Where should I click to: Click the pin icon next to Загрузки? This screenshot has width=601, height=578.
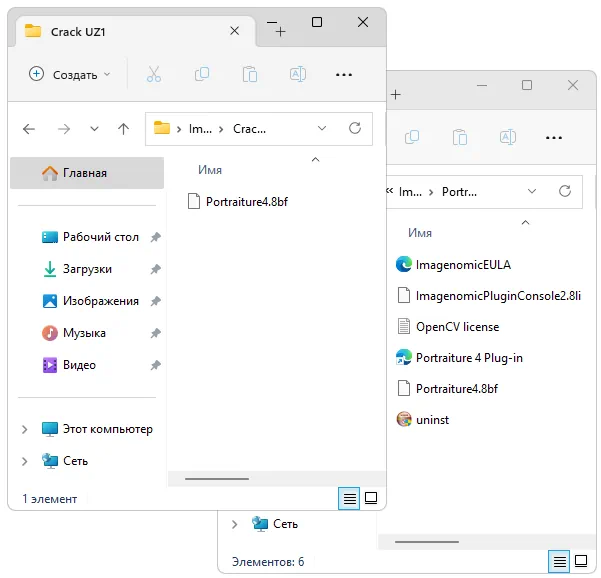(x=155, y=269)
